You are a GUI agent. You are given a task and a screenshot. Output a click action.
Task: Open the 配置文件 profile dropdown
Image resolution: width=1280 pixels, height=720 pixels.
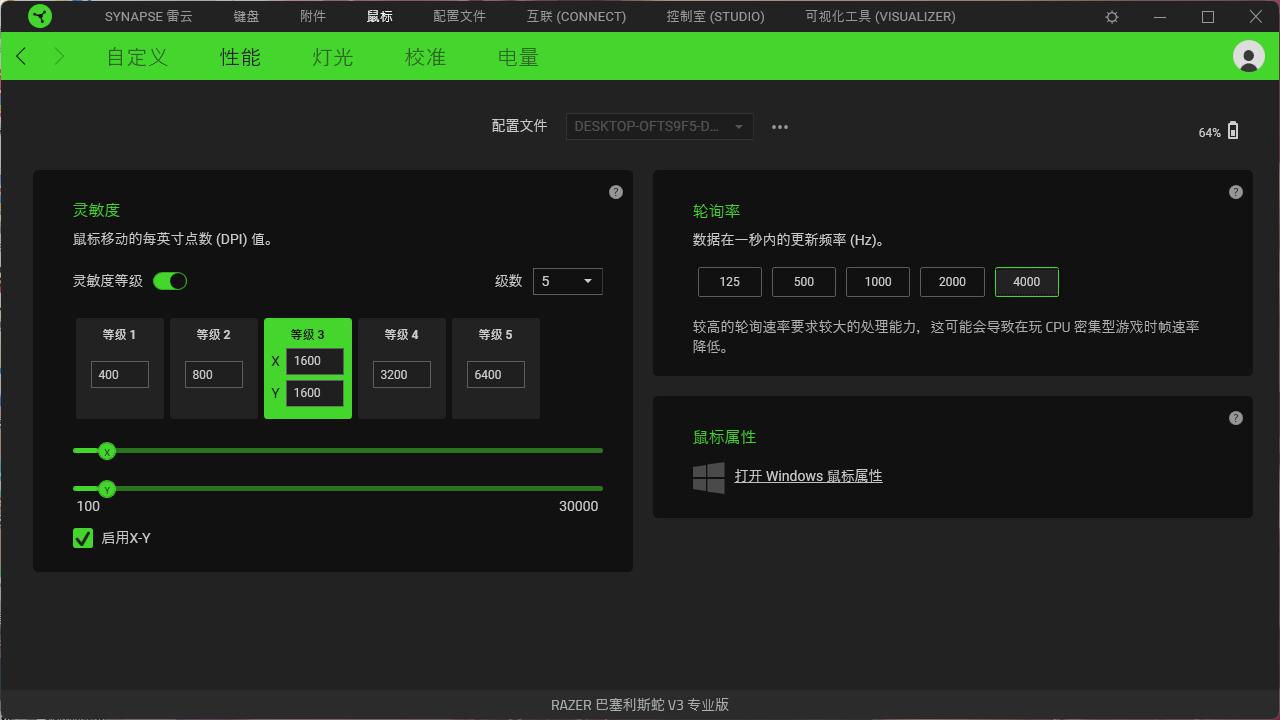[659, 127]
